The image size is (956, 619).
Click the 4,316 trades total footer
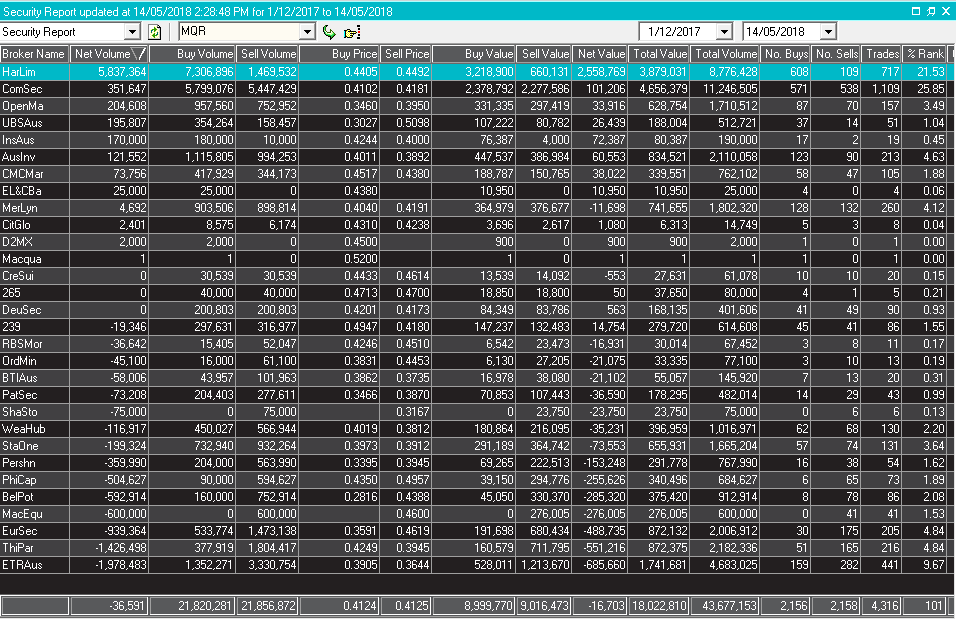point(882,607)
